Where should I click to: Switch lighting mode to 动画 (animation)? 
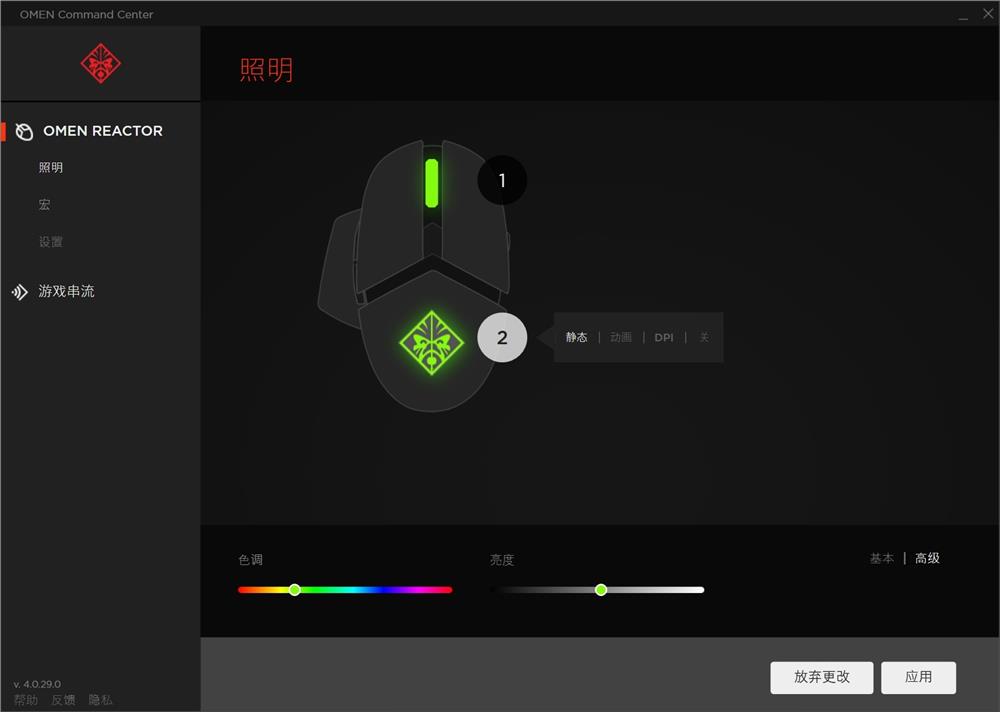click(x=620, y=337)
